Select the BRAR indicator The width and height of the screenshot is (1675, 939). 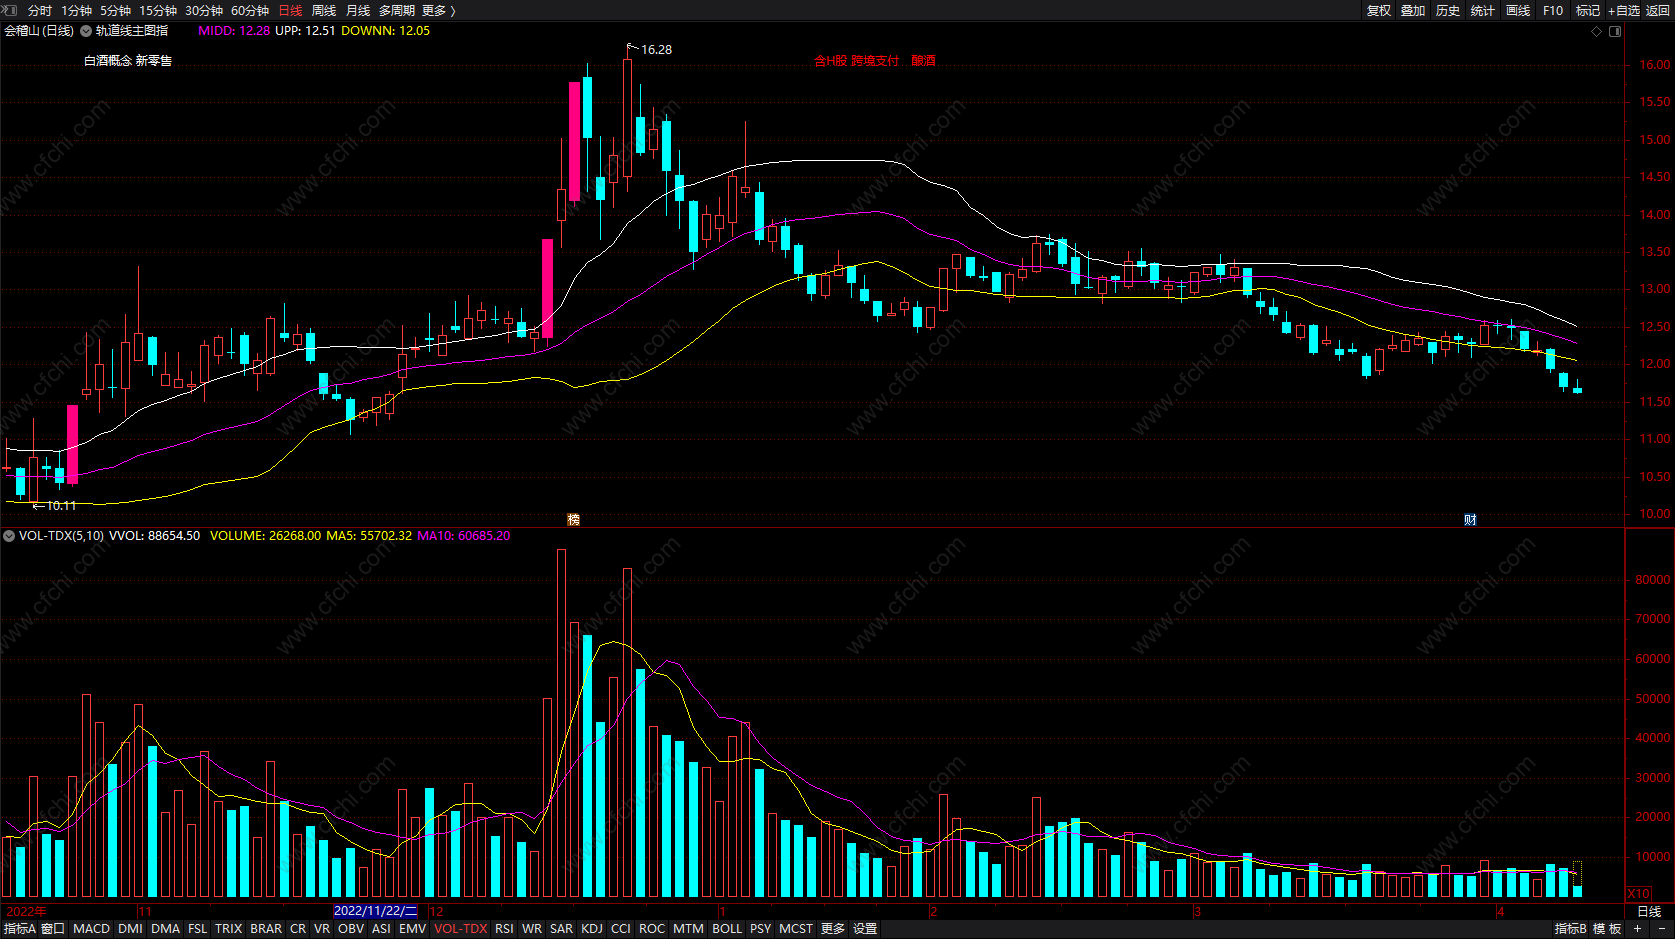coord(266,929)
